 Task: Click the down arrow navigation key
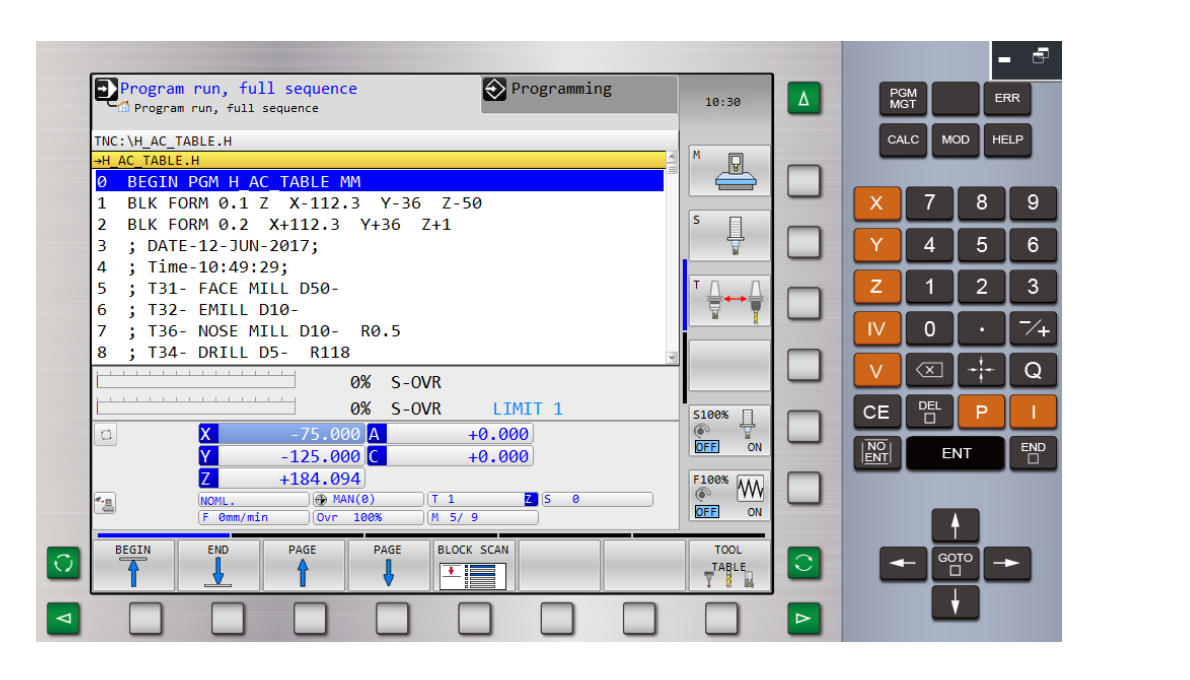pyautogui.click(x=955, y=603)
